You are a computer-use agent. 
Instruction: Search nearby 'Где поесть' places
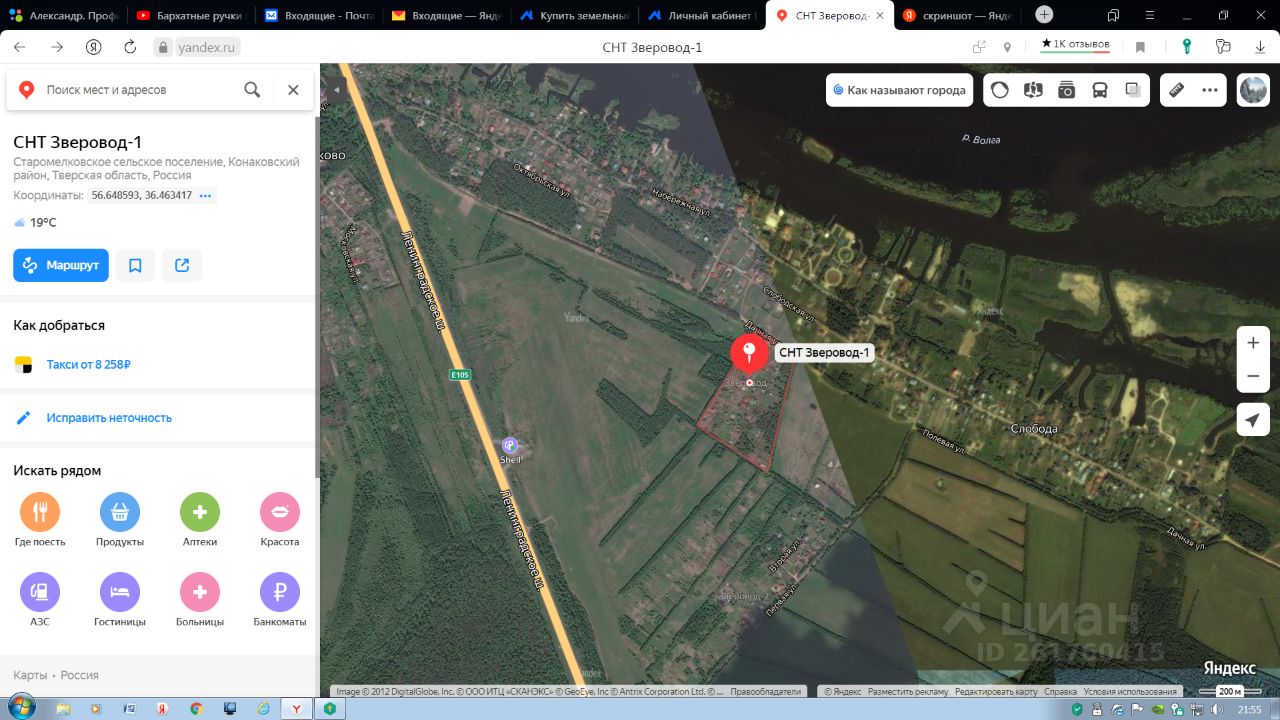(x=40, y=519)
